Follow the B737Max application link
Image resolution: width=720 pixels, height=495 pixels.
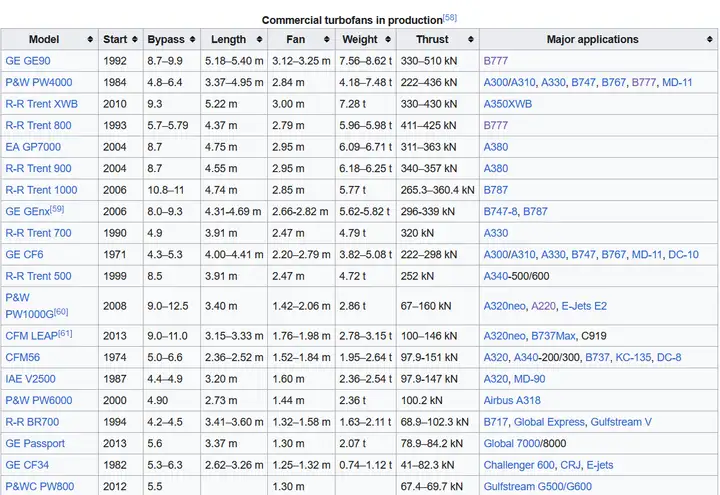553,336
